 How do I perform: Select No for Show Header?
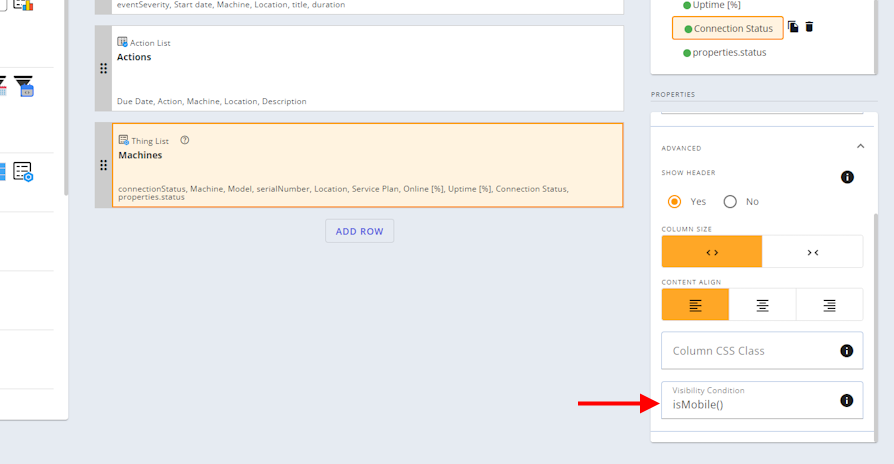click(730, 201)
